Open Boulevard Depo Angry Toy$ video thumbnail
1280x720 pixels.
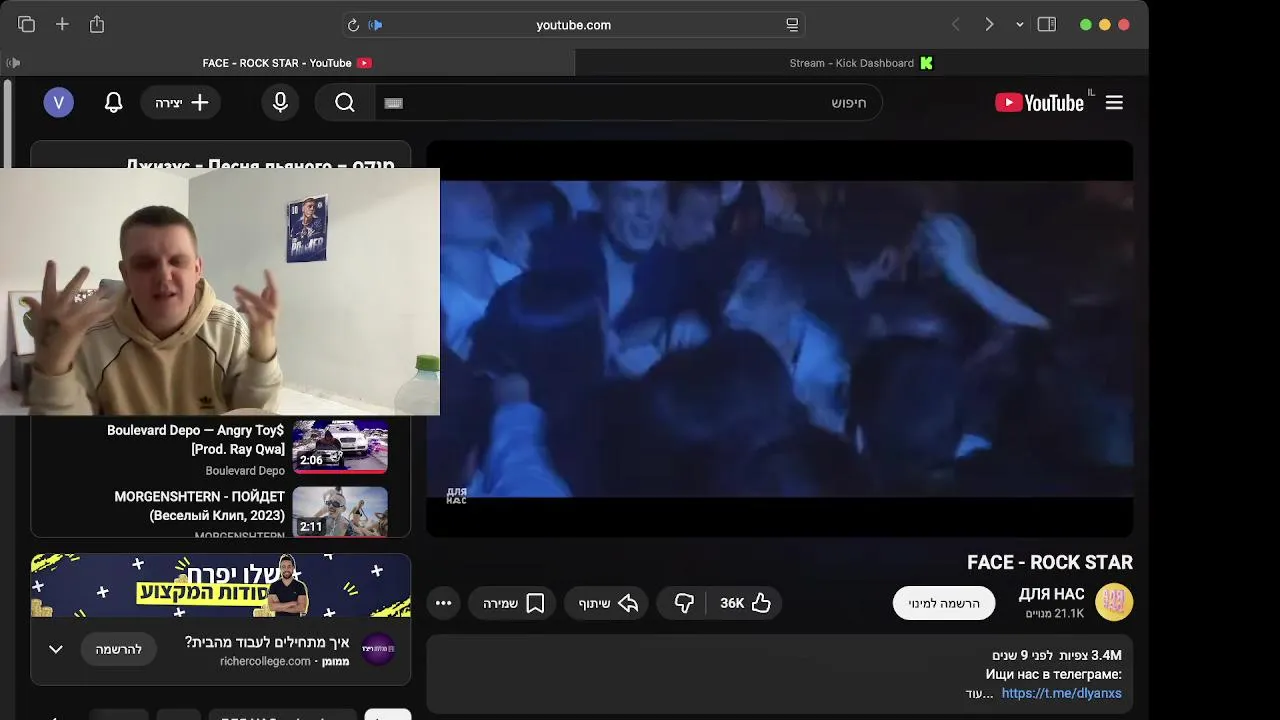click(340, 447)
